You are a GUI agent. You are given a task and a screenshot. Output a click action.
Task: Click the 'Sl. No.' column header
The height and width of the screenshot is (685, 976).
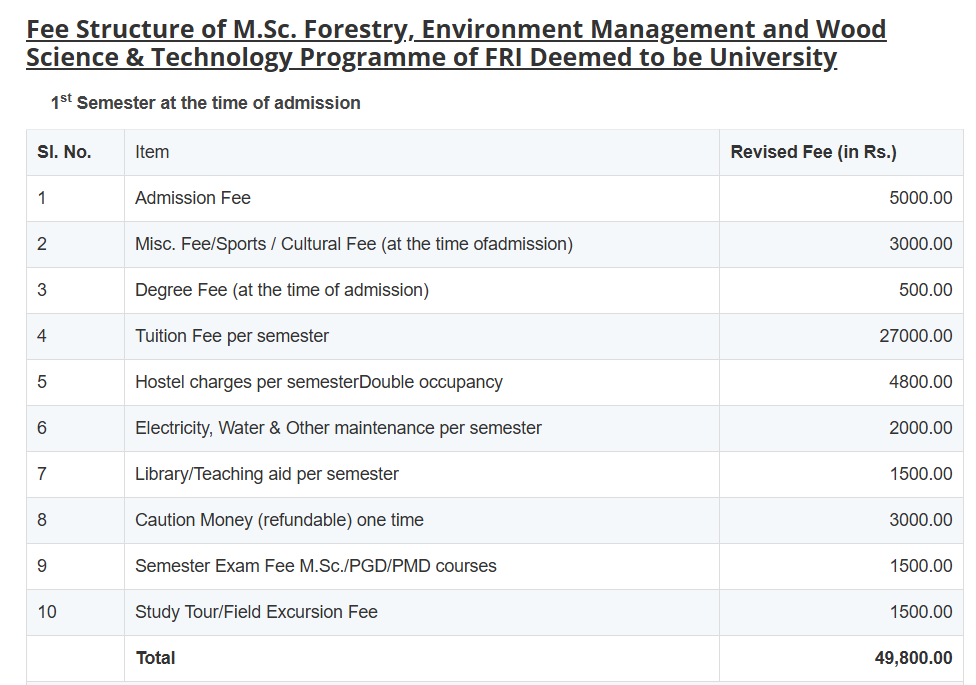[64, 152]
